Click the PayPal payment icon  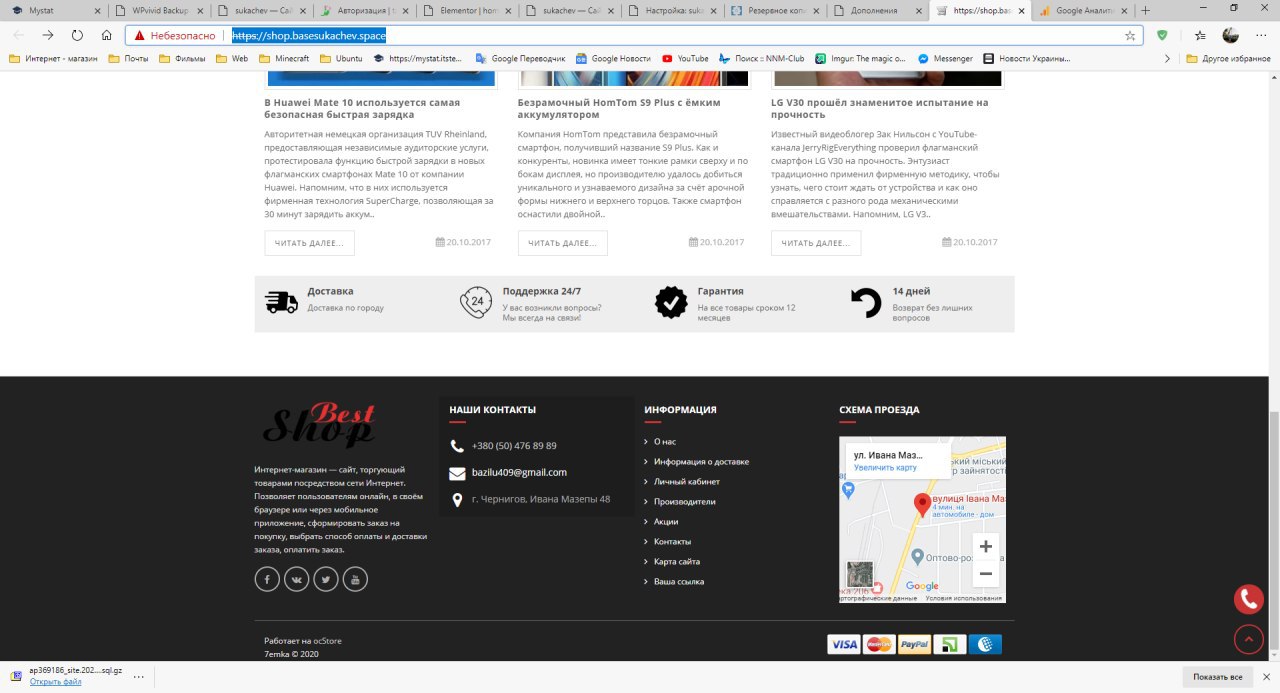coord(914,644)
